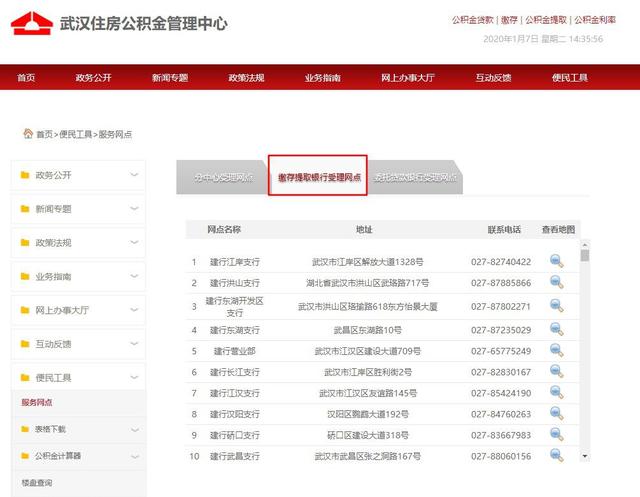This screenshot has height=497, width=640.
Task: Click 便民工具 in breadcrumb path
Action: [x=76, y=134]
